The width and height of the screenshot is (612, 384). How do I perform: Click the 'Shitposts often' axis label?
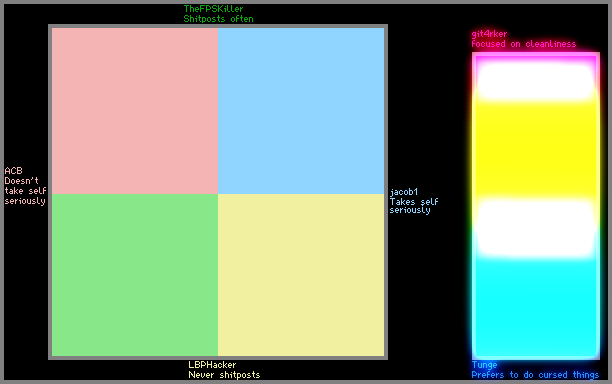point(218,19)
